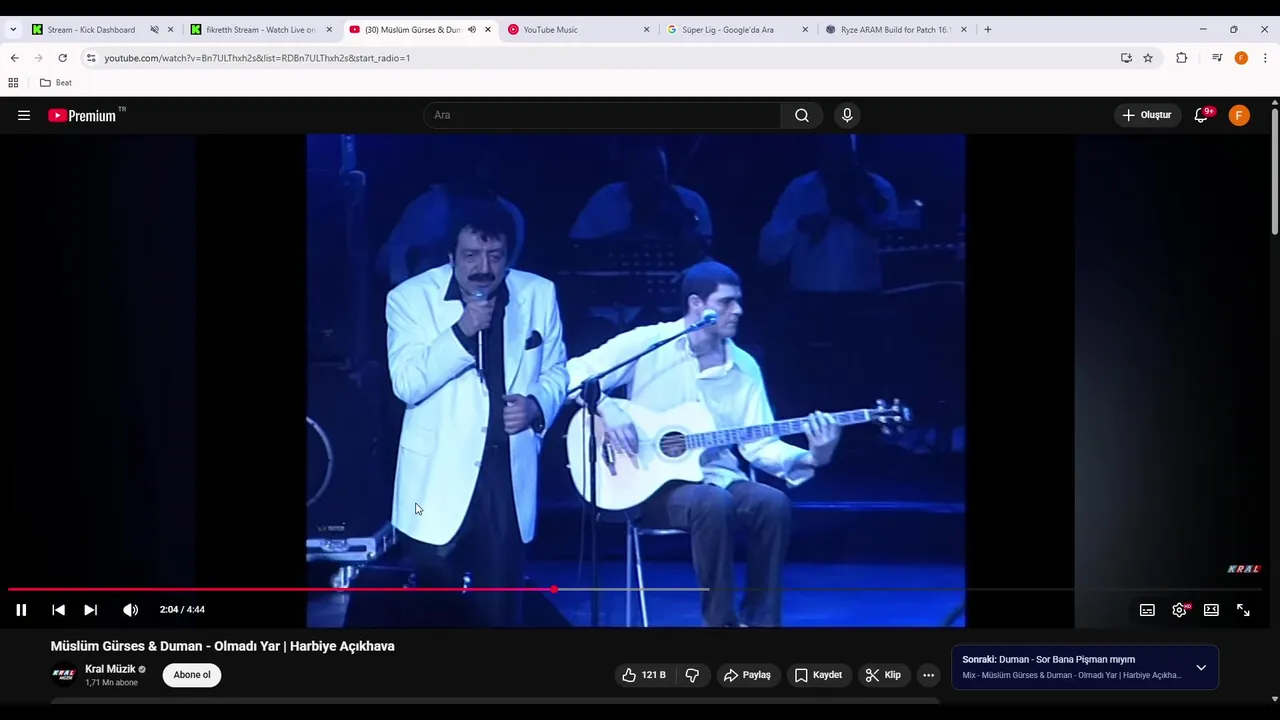
Task: Dislike the video
Action: (692, 675)
